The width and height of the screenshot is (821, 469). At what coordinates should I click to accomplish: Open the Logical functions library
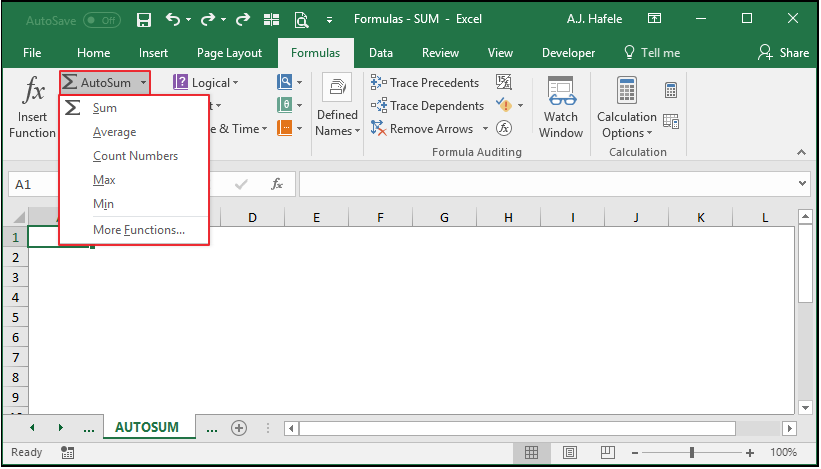[205, 83]
